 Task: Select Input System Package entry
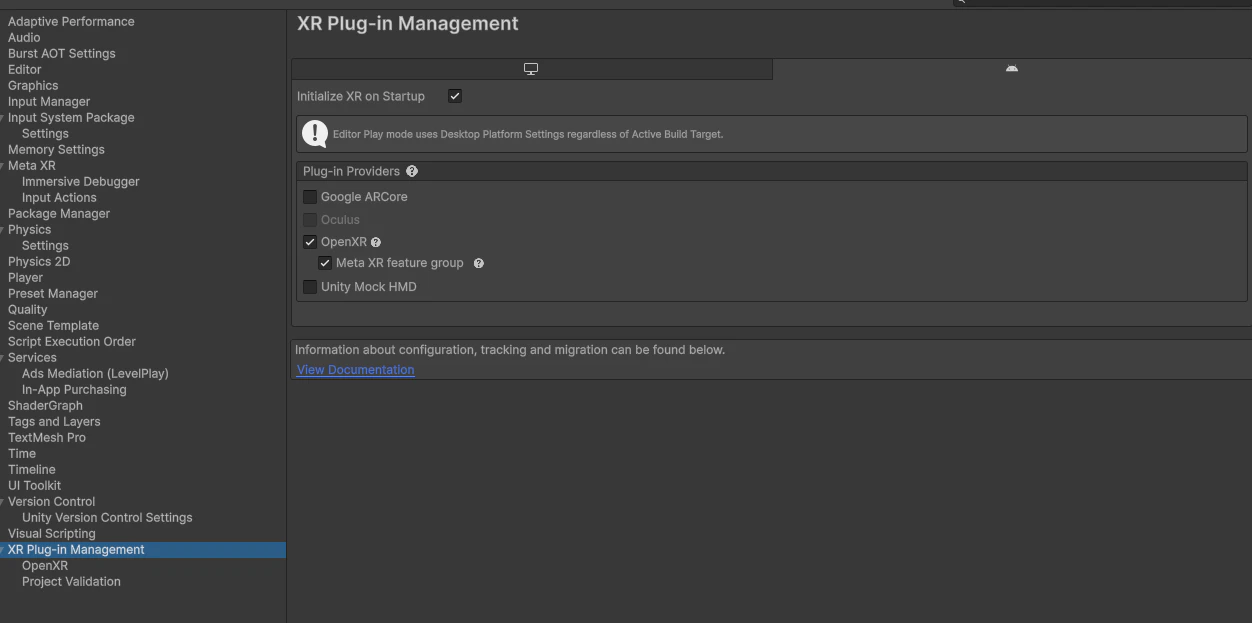tap(71, 117)
